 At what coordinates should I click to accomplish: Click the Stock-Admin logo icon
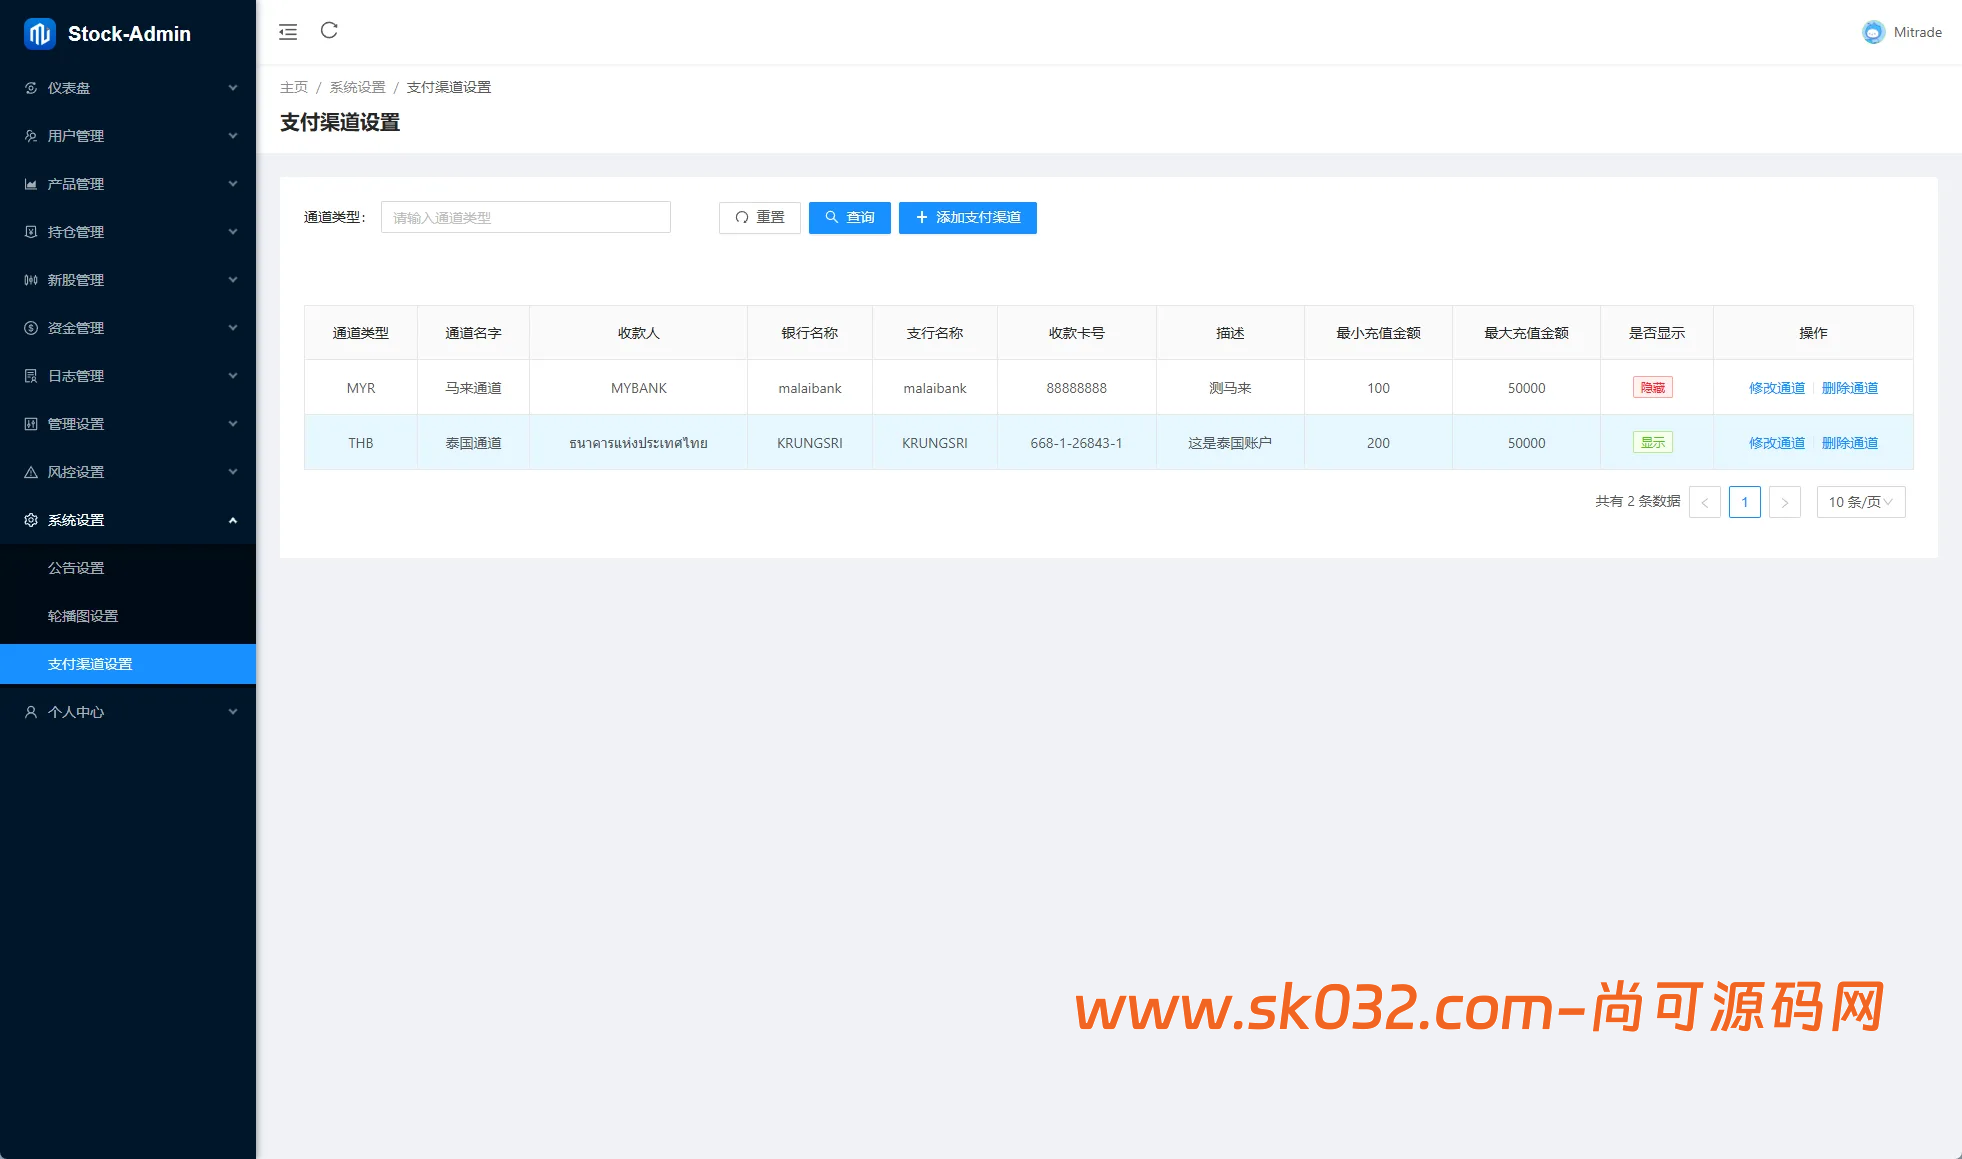point(39,34)
